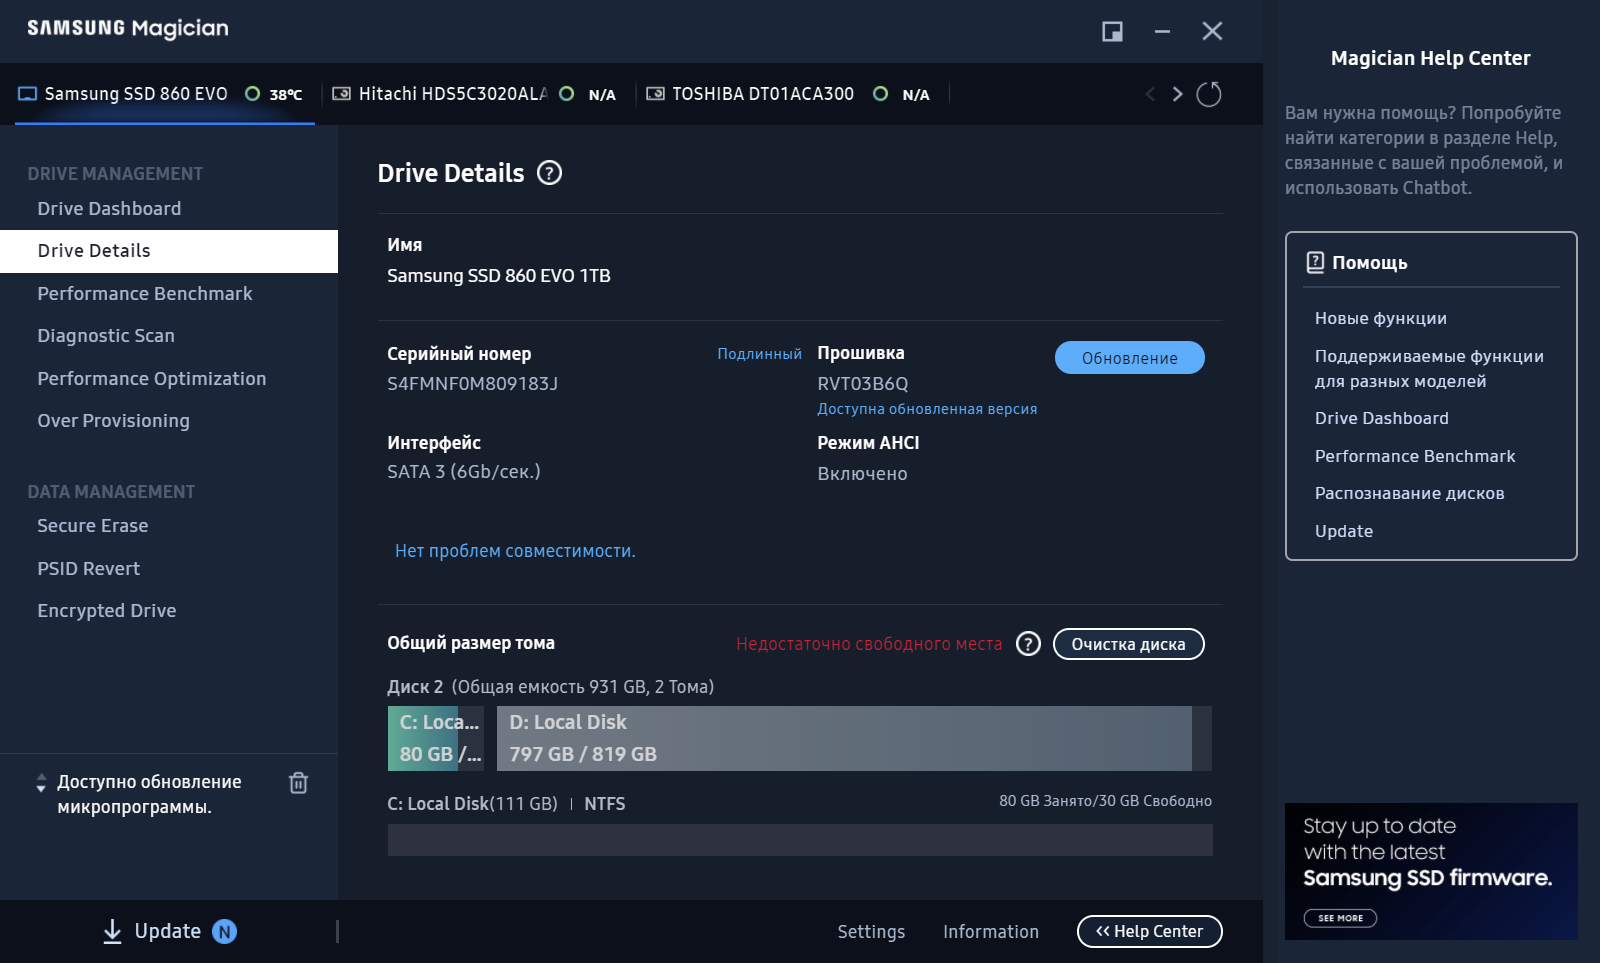Open Drive Dashboard help topic
This screenshot has height=963, width=1600.
1382,419
